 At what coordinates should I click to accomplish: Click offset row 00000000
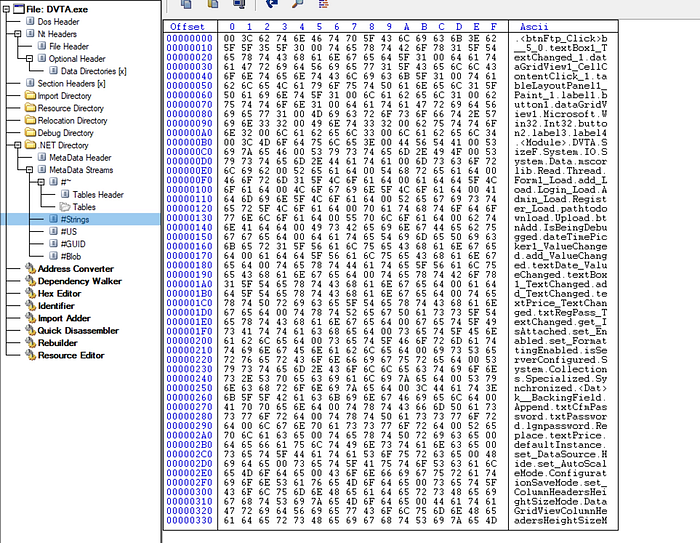click(x=190, y=39)
